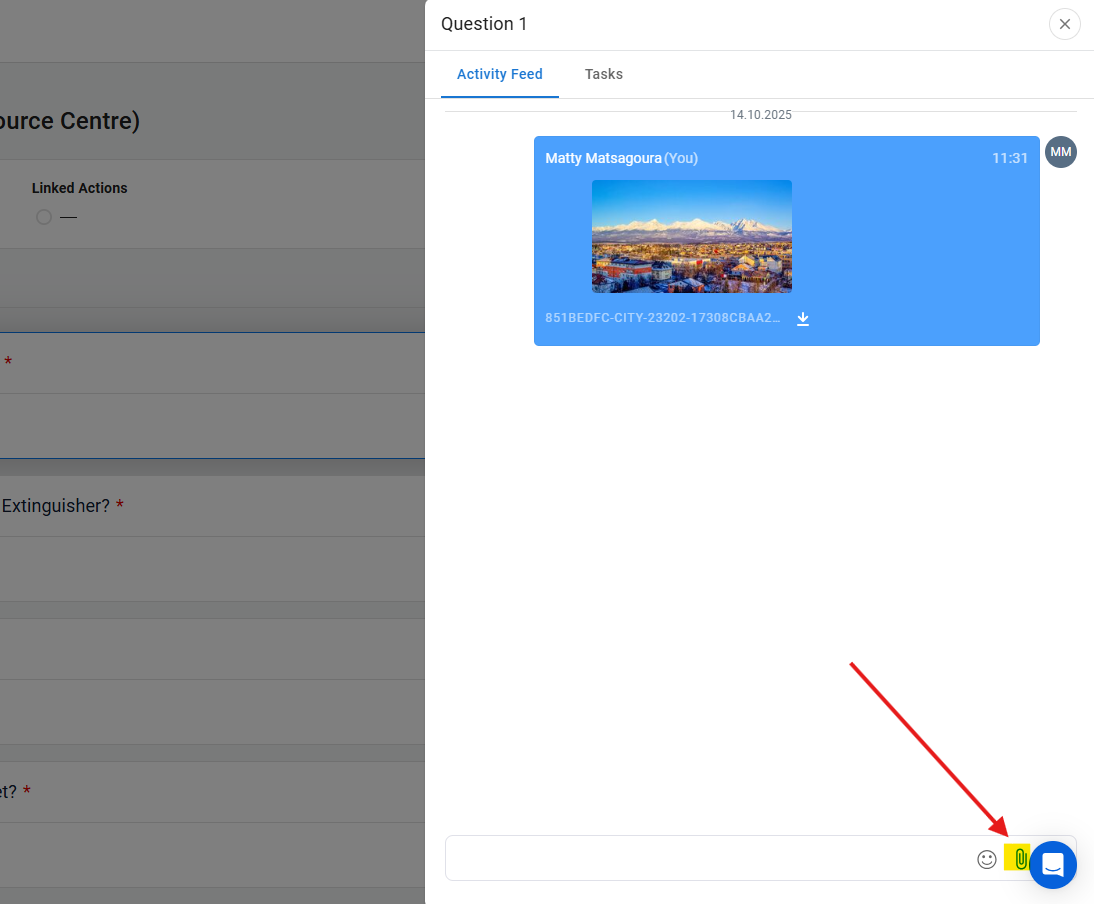Click the 11:31 message timestamp
Image resolution: width=1094 pixels, height=904 pixels.
pyautogui.click(x=1010, y=158)
